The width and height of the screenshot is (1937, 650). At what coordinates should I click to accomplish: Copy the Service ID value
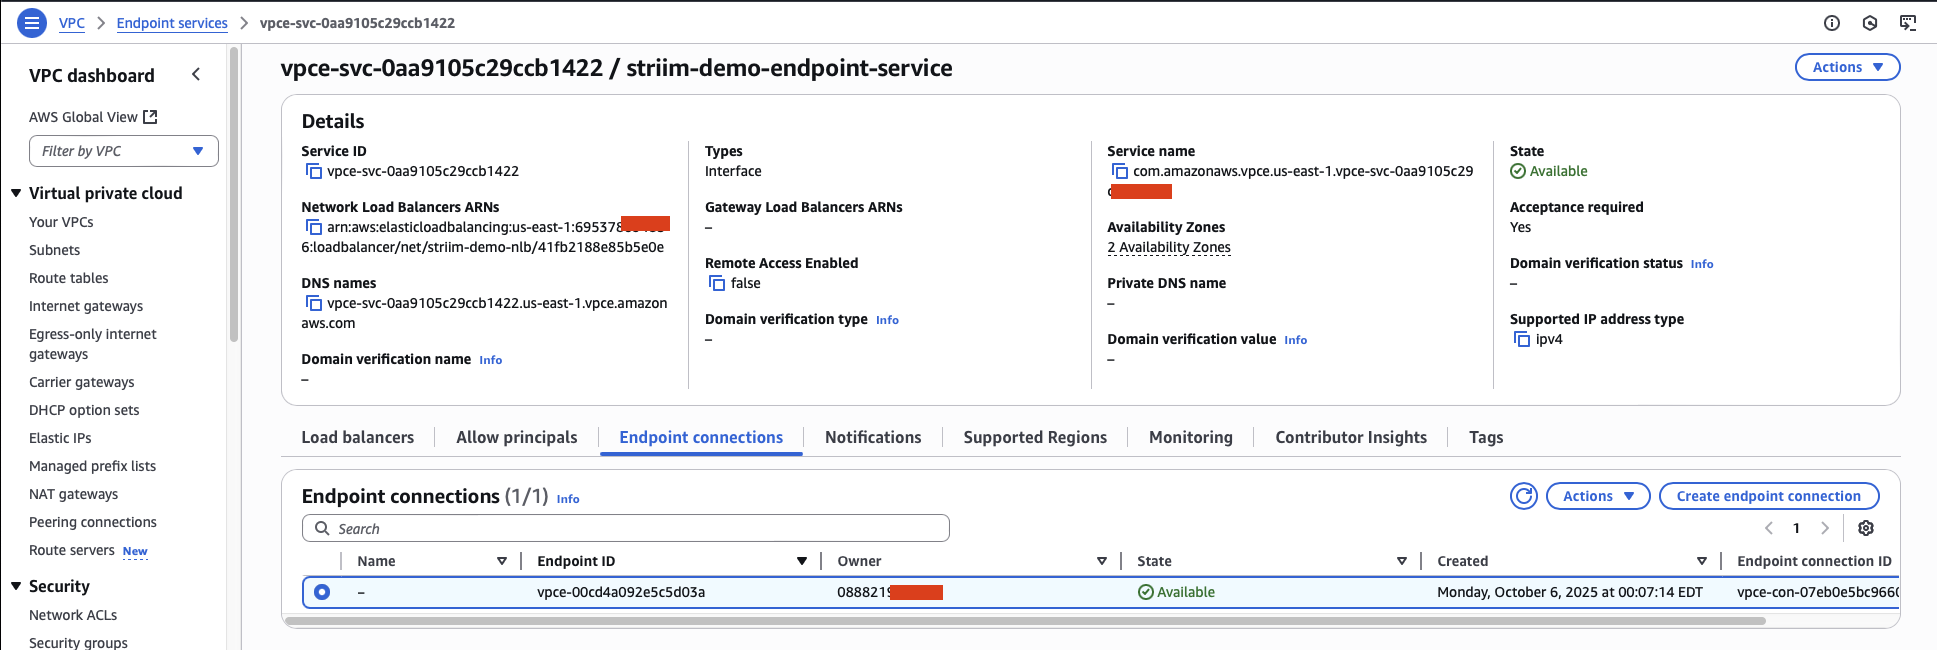tap(313, 171)
